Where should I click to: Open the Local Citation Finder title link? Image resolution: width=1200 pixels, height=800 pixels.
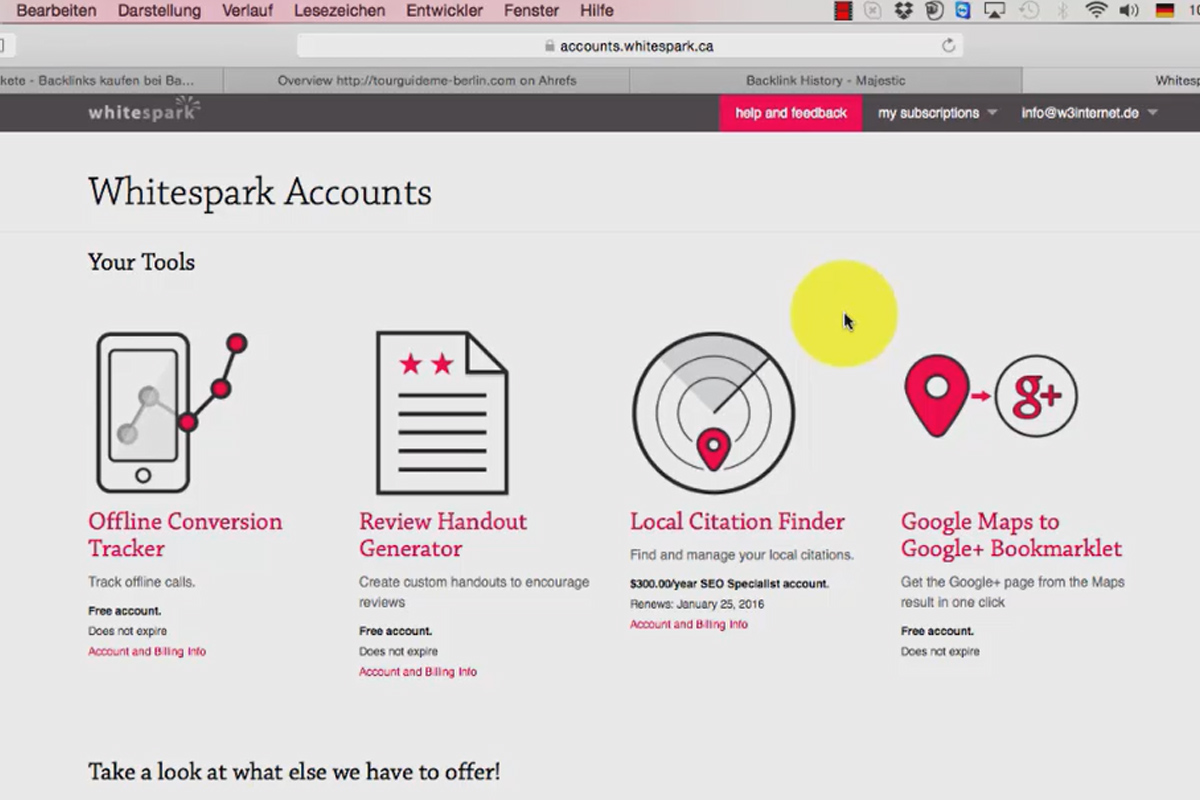coord(737,521)
